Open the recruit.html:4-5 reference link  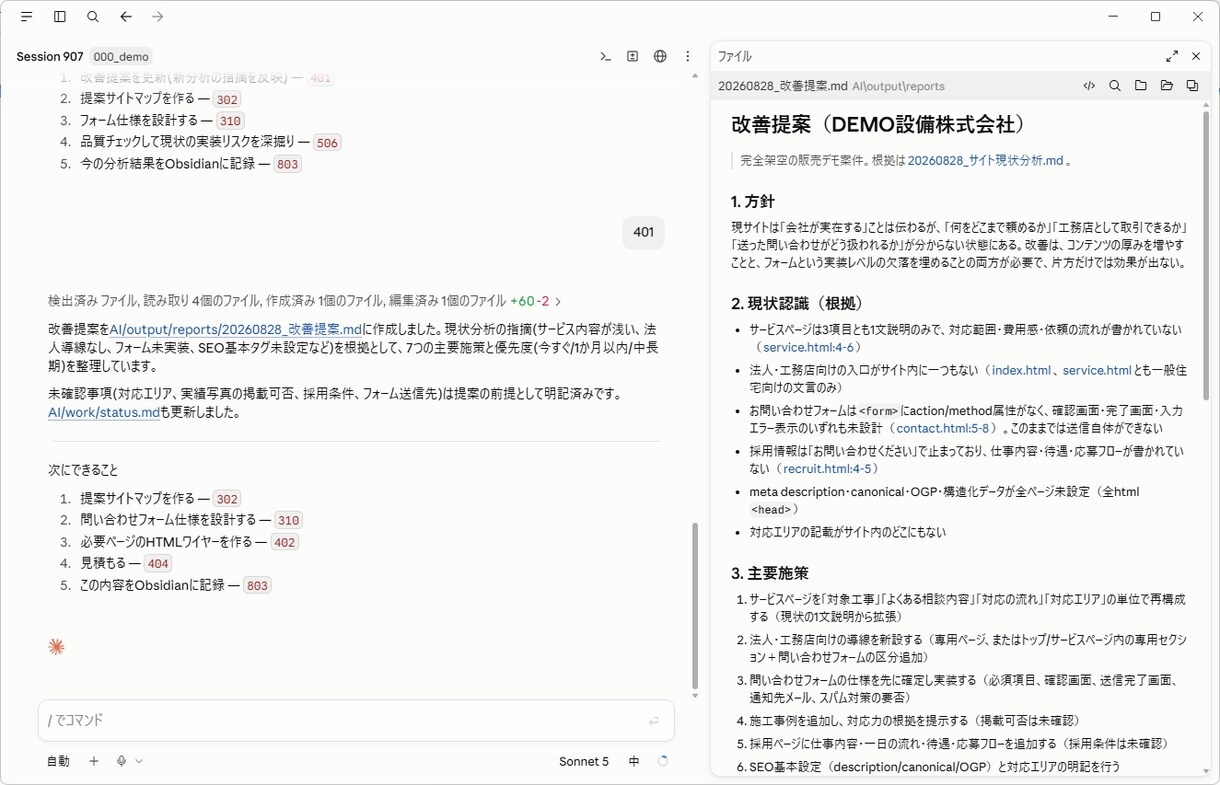pyautogui.click(x=829, y=468)
